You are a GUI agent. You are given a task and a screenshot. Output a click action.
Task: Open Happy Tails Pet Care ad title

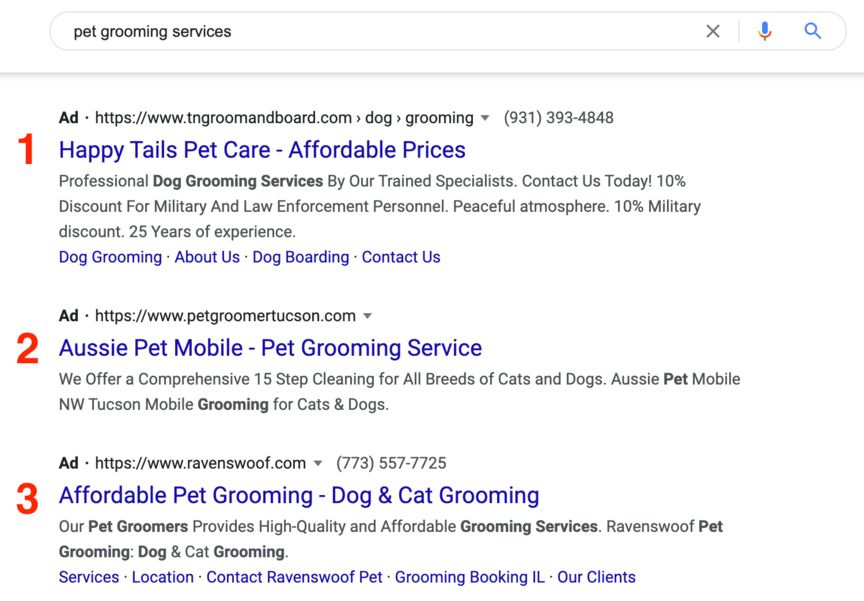coord(262,150)
